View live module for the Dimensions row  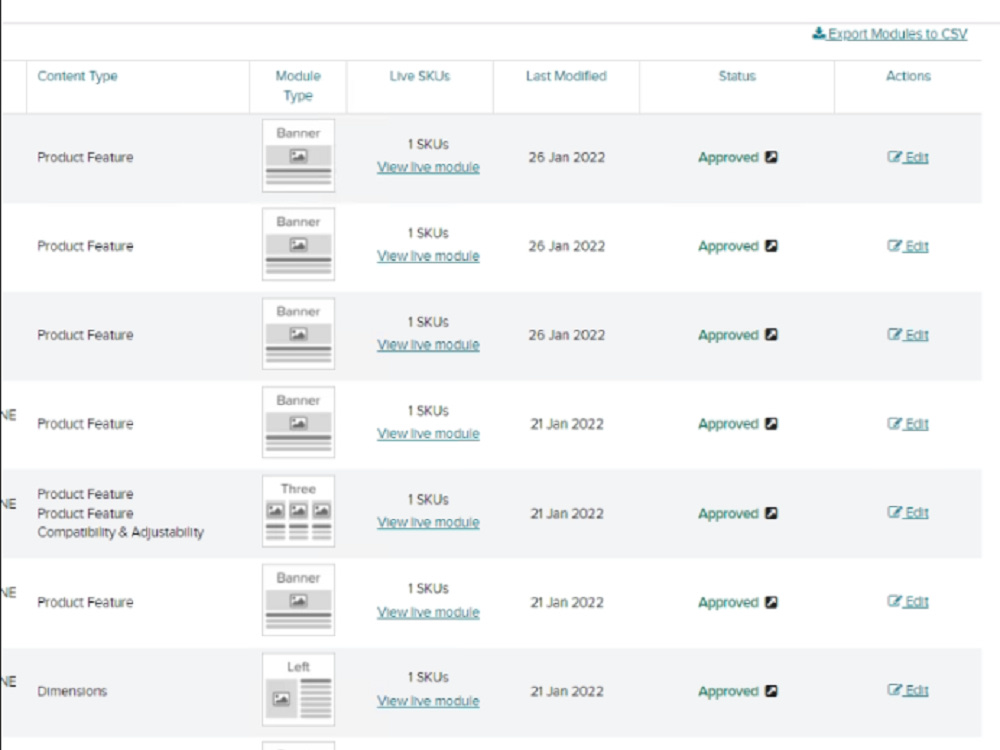click(428, 701)
